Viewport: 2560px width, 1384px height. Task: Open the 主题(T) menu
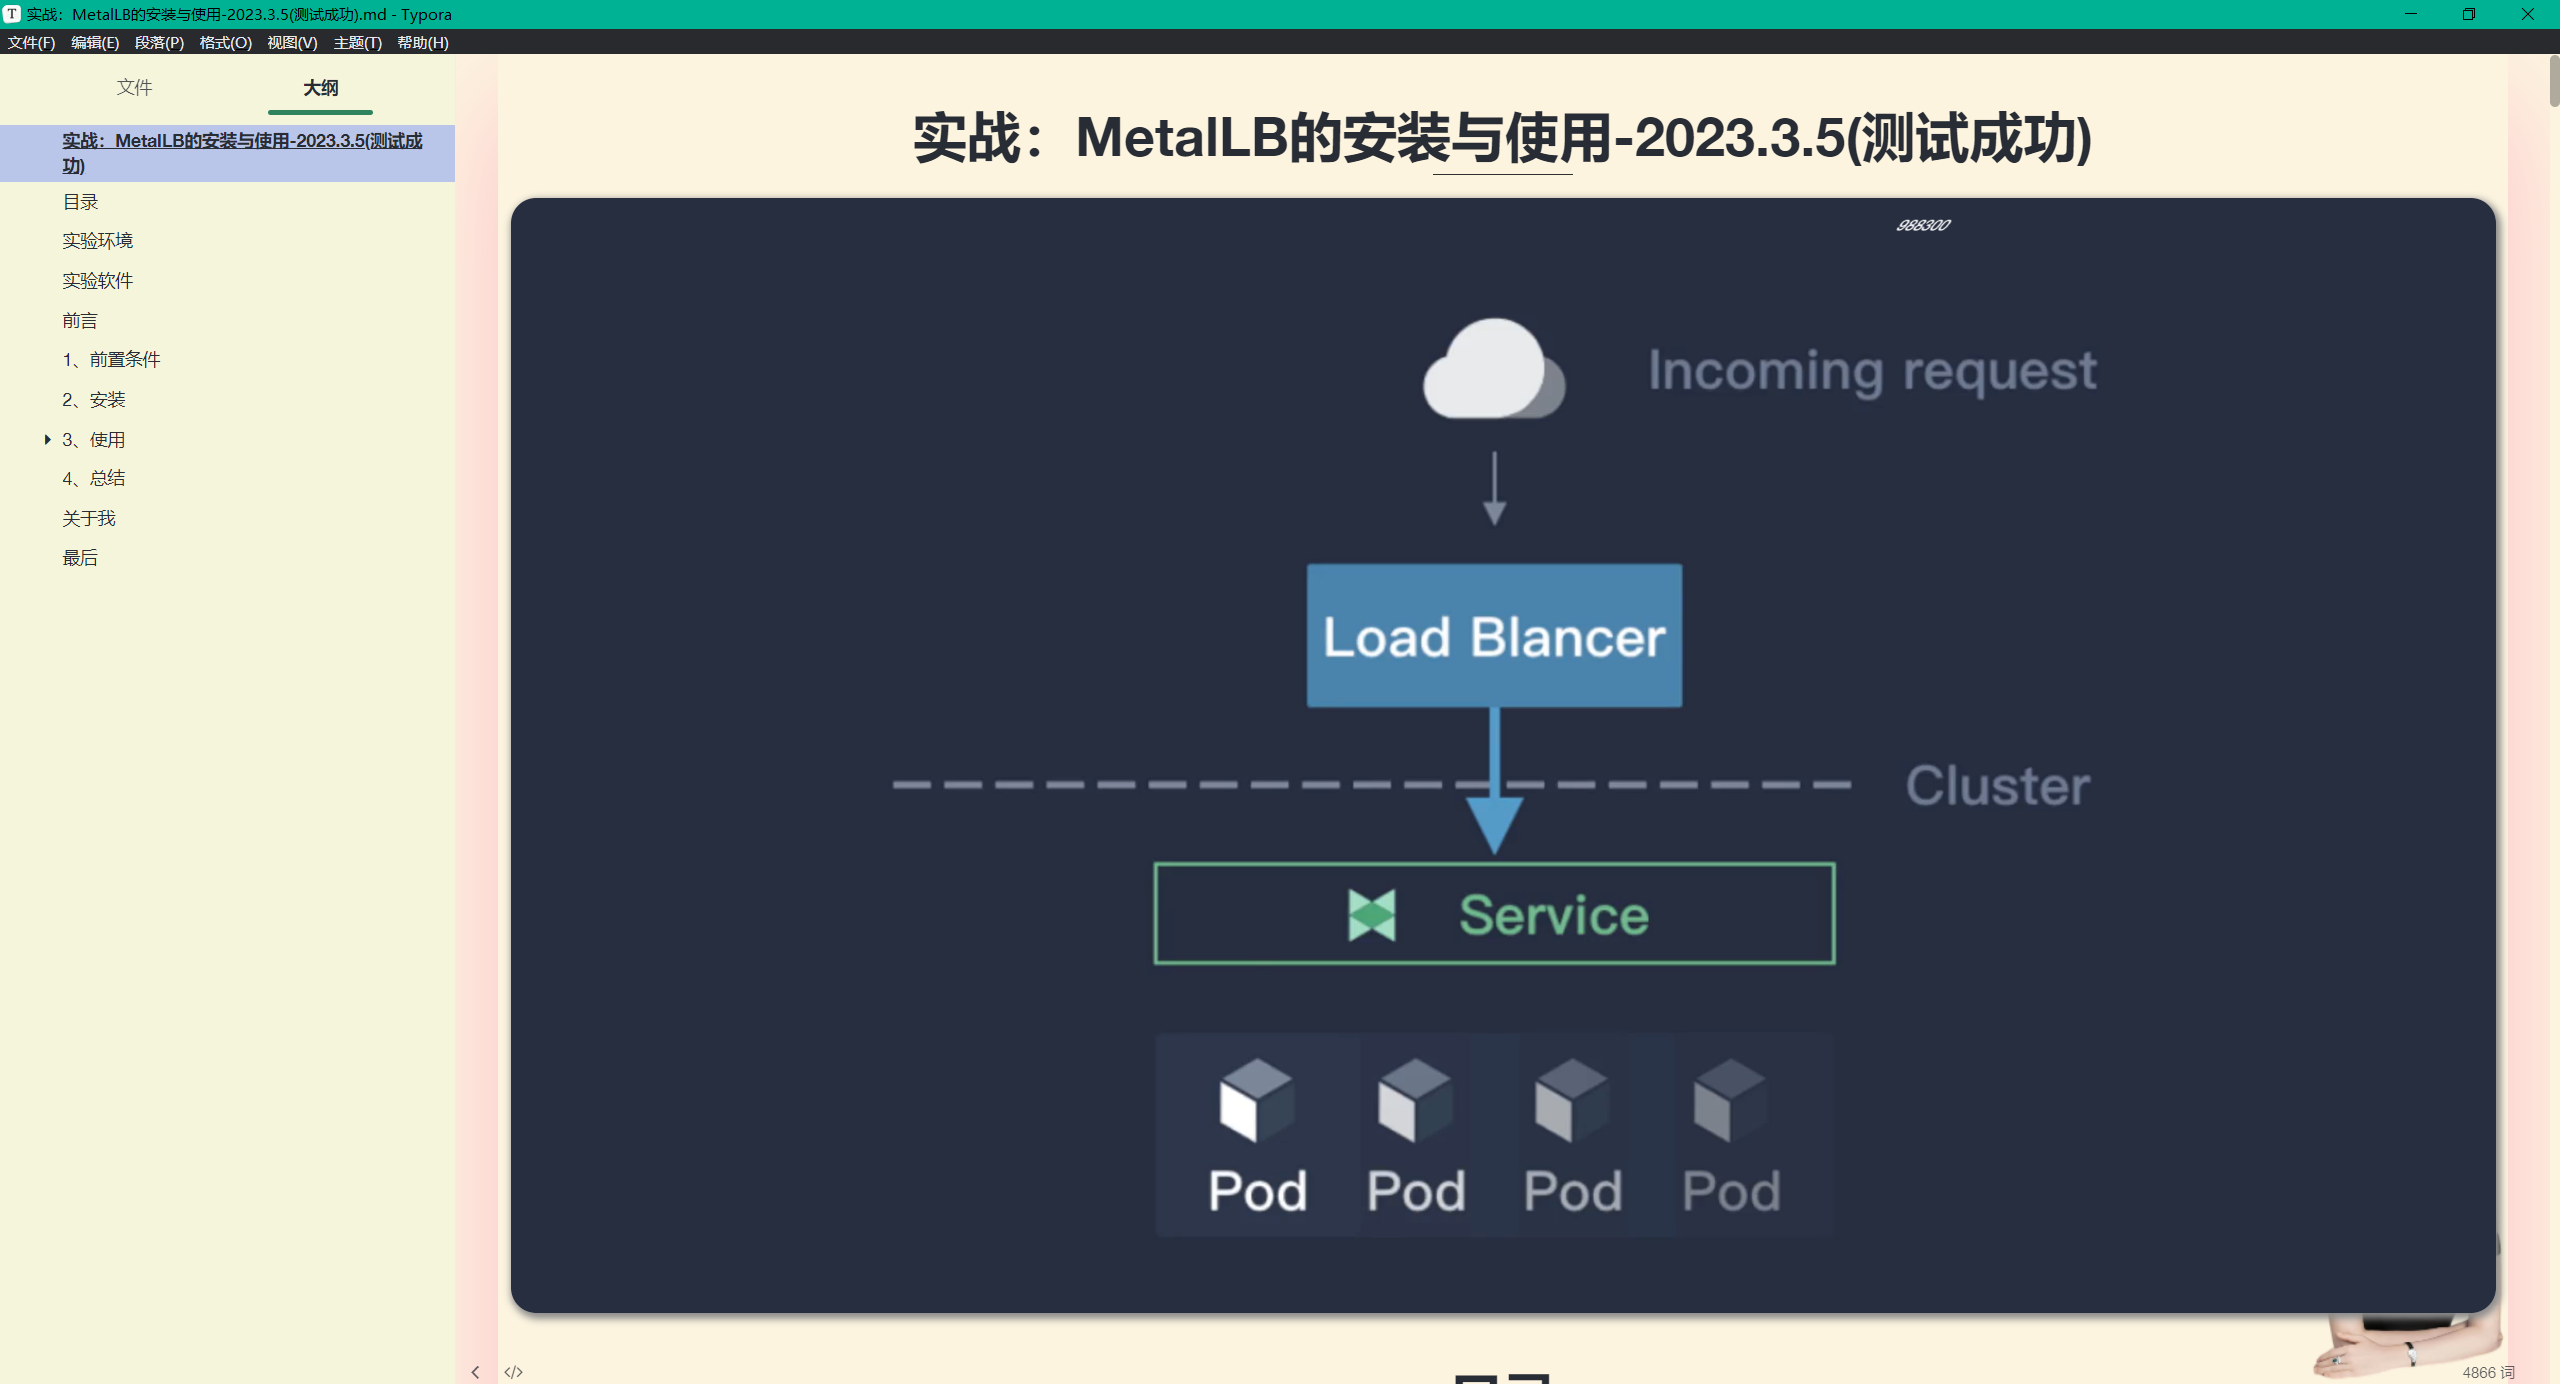point(357,42)
